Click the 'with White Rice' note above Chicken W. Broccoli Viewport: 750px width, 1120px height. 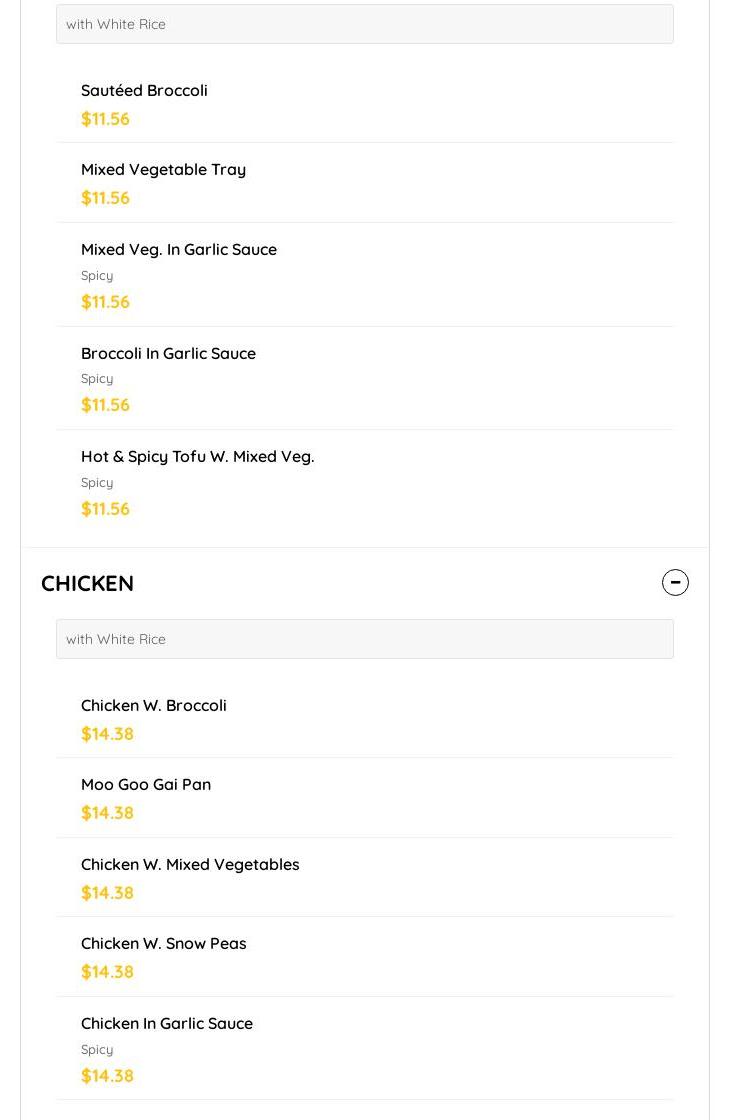point(116,639)
